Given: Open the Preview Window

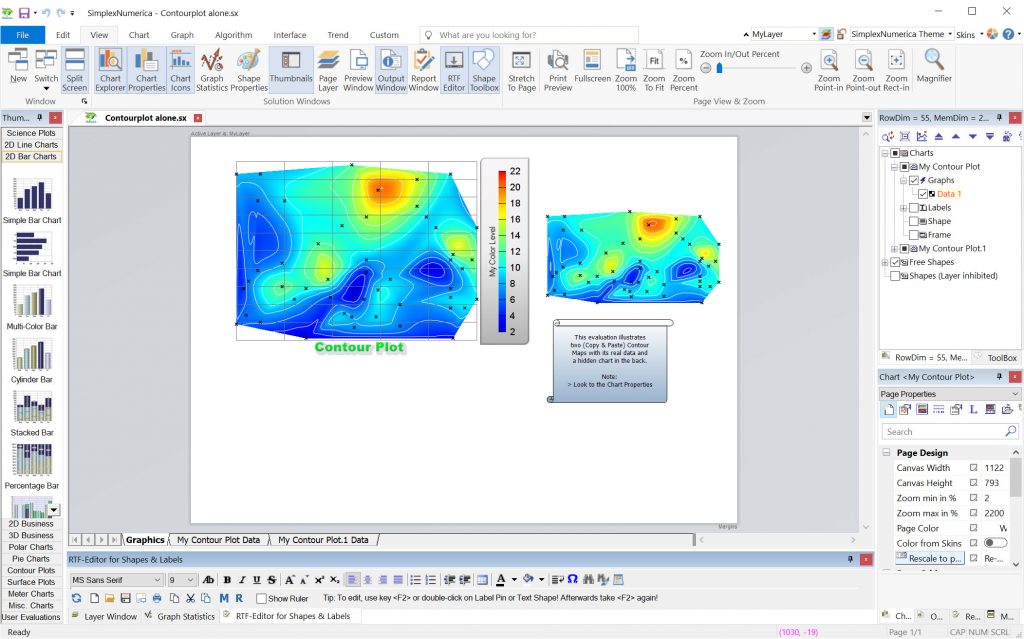Looking at the screenshot, I should [359, 70].
